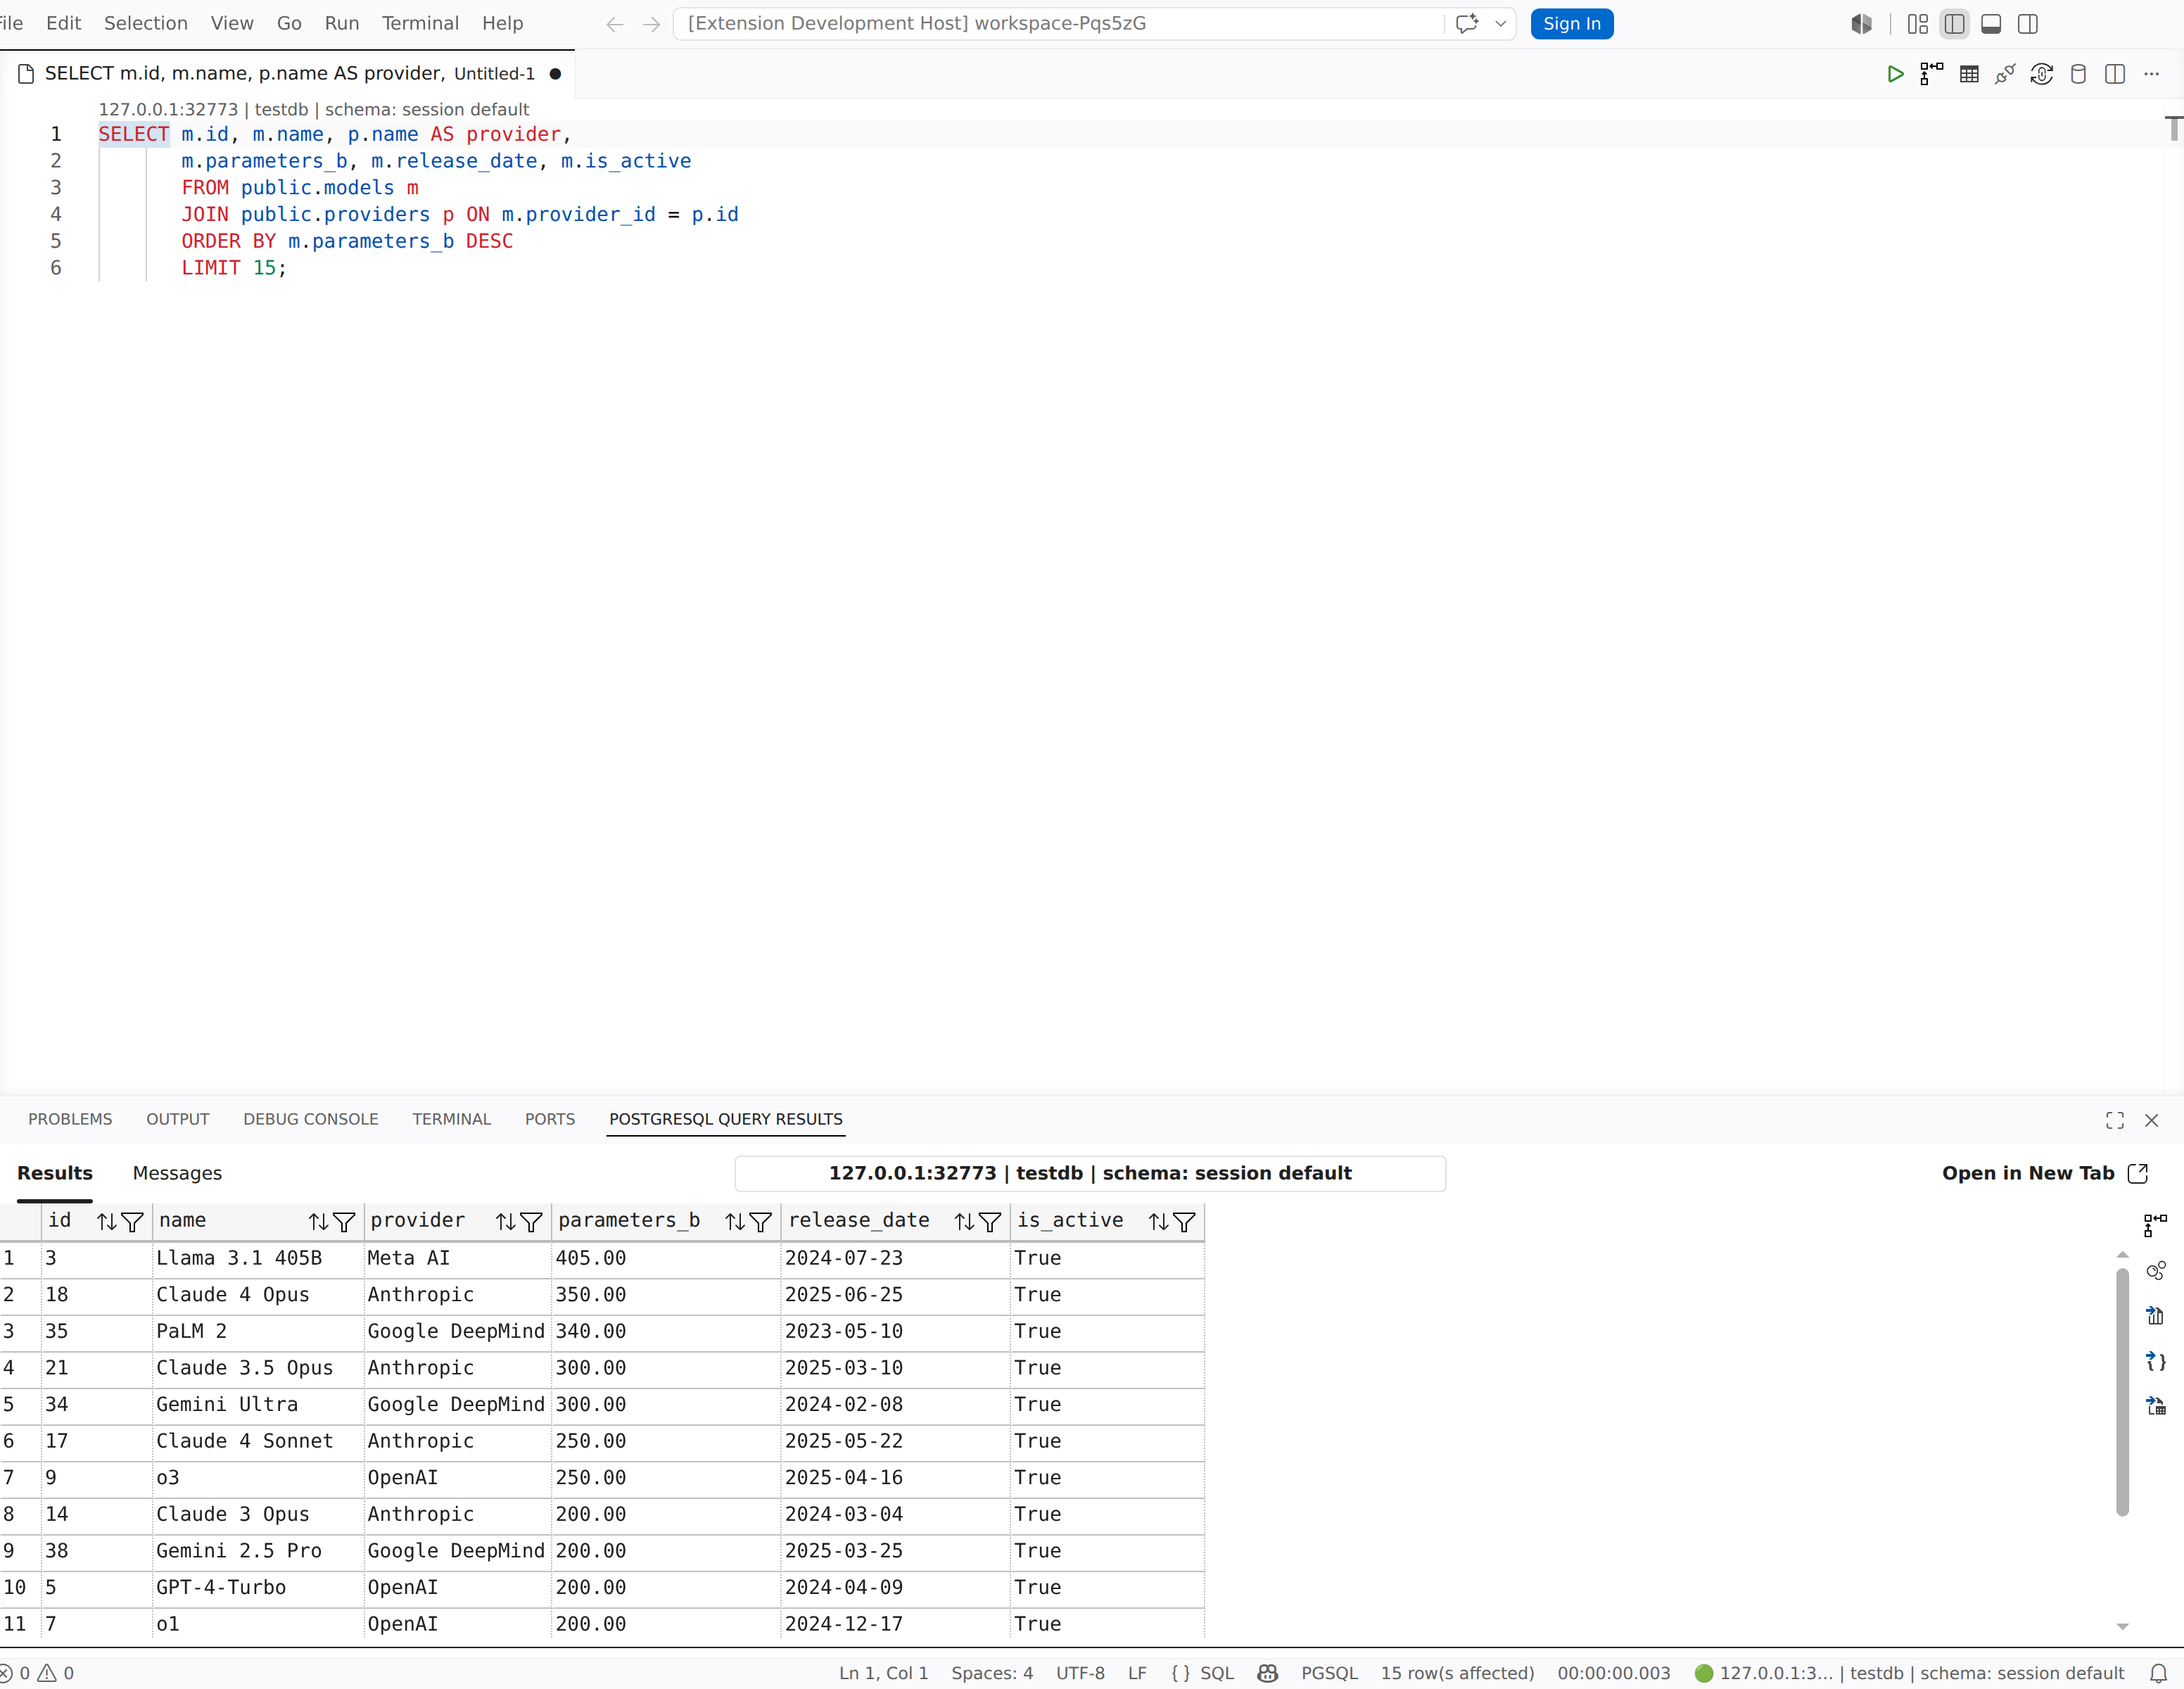Image resolution: width=2184 pixels, height=1689 pixels.
Task: Click the database cylinder icon in editor toolbar
Action: coord(2078,74)
